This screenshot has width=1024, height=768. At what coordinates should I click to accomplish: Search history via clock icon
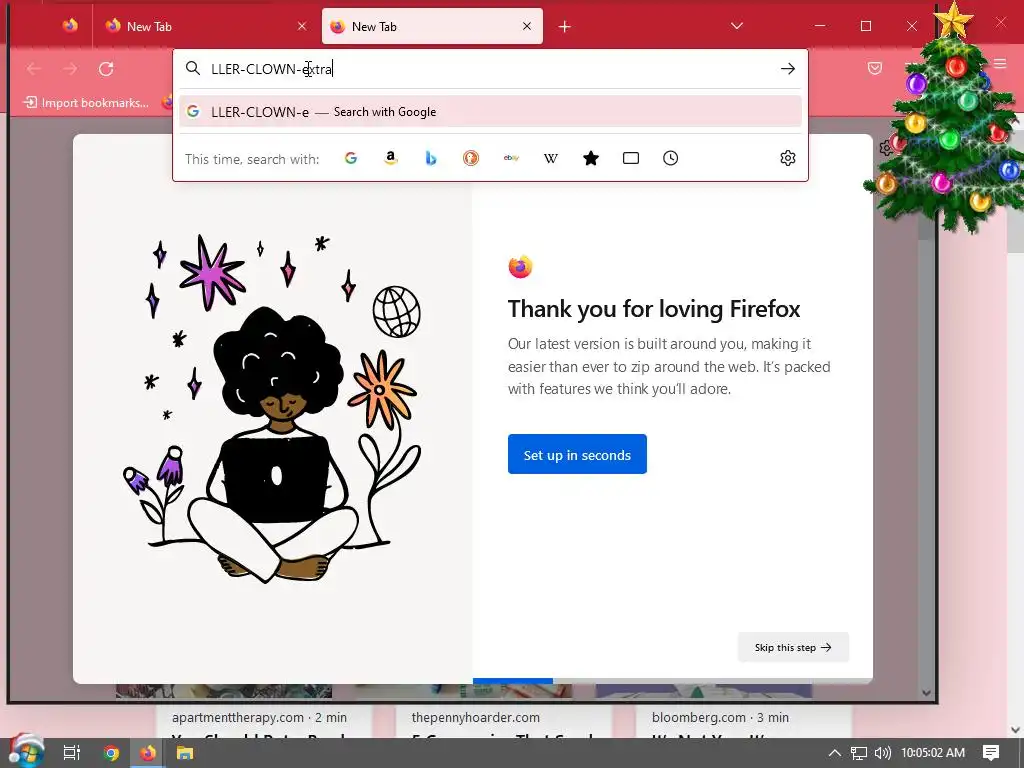point(671,158)
